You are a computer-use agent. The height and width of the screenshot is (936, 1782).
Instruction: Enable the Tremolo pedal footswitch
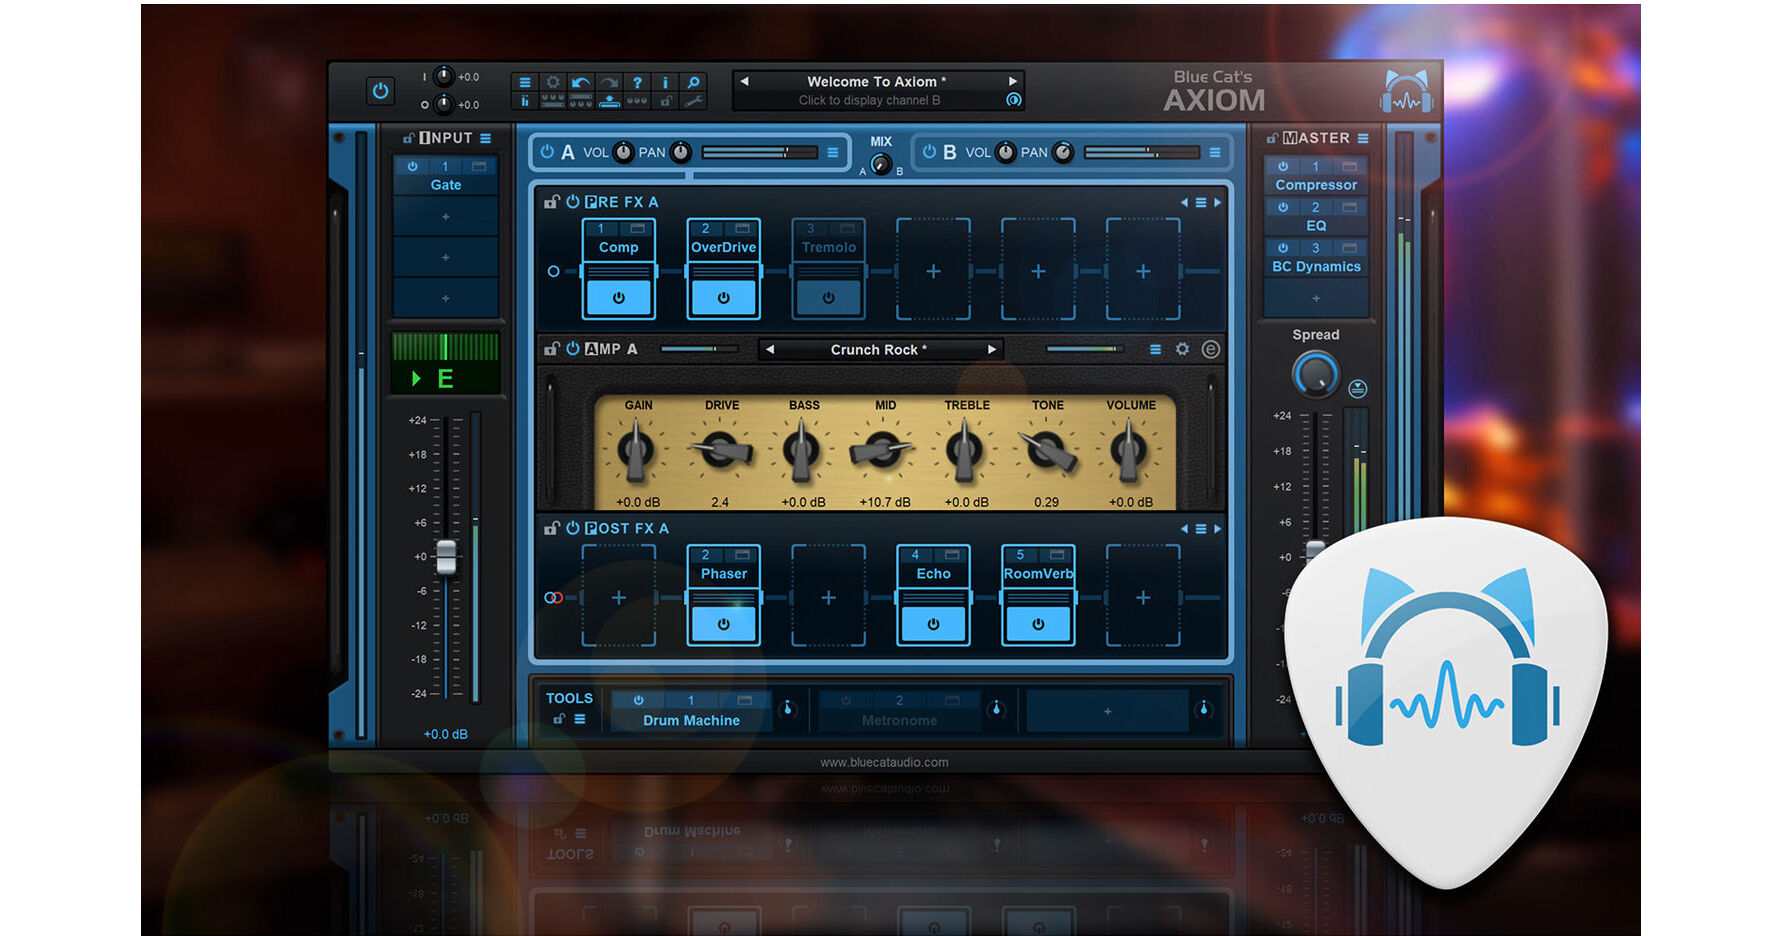[x=828, y=298]
